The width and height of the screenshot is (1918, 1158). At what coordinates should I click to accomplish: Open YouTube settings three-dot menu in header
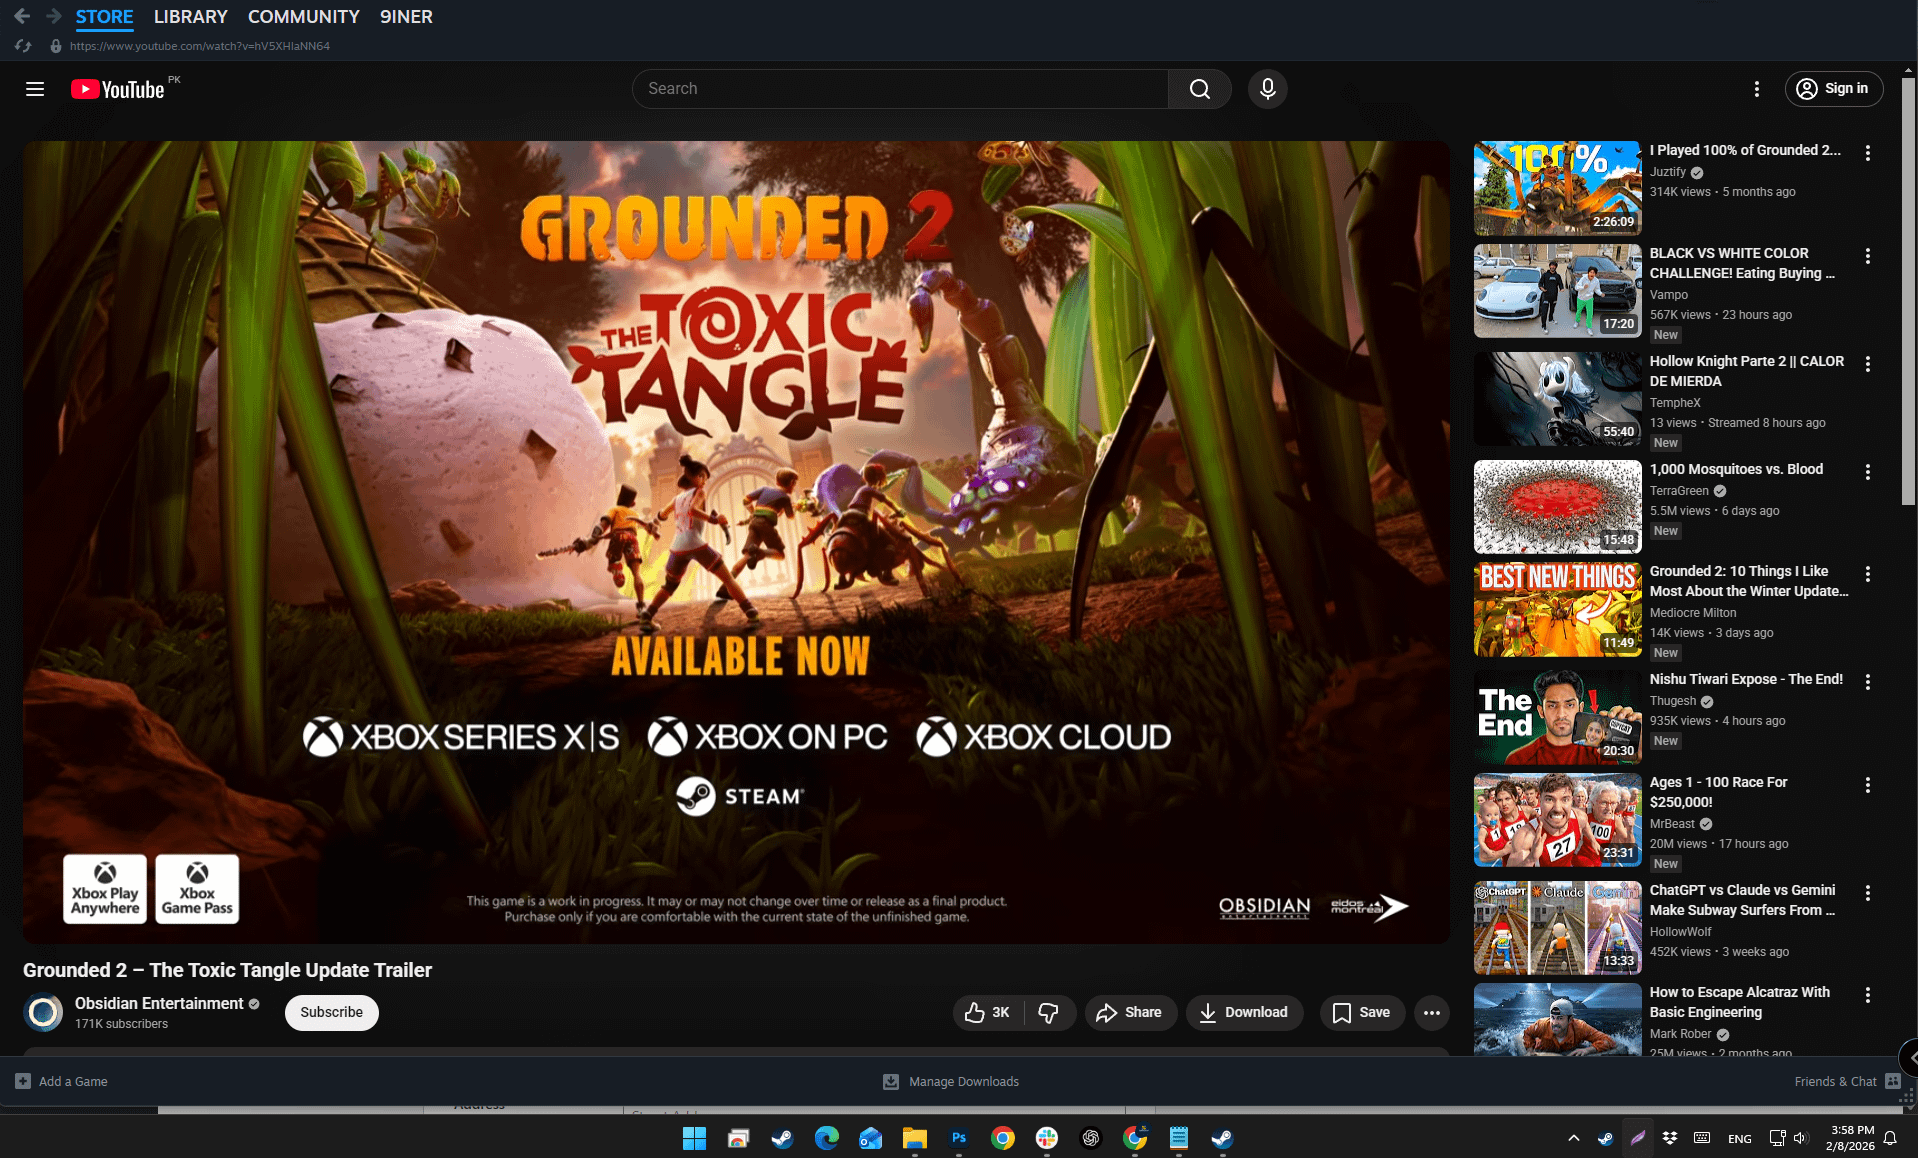(x=1756, y=89)
